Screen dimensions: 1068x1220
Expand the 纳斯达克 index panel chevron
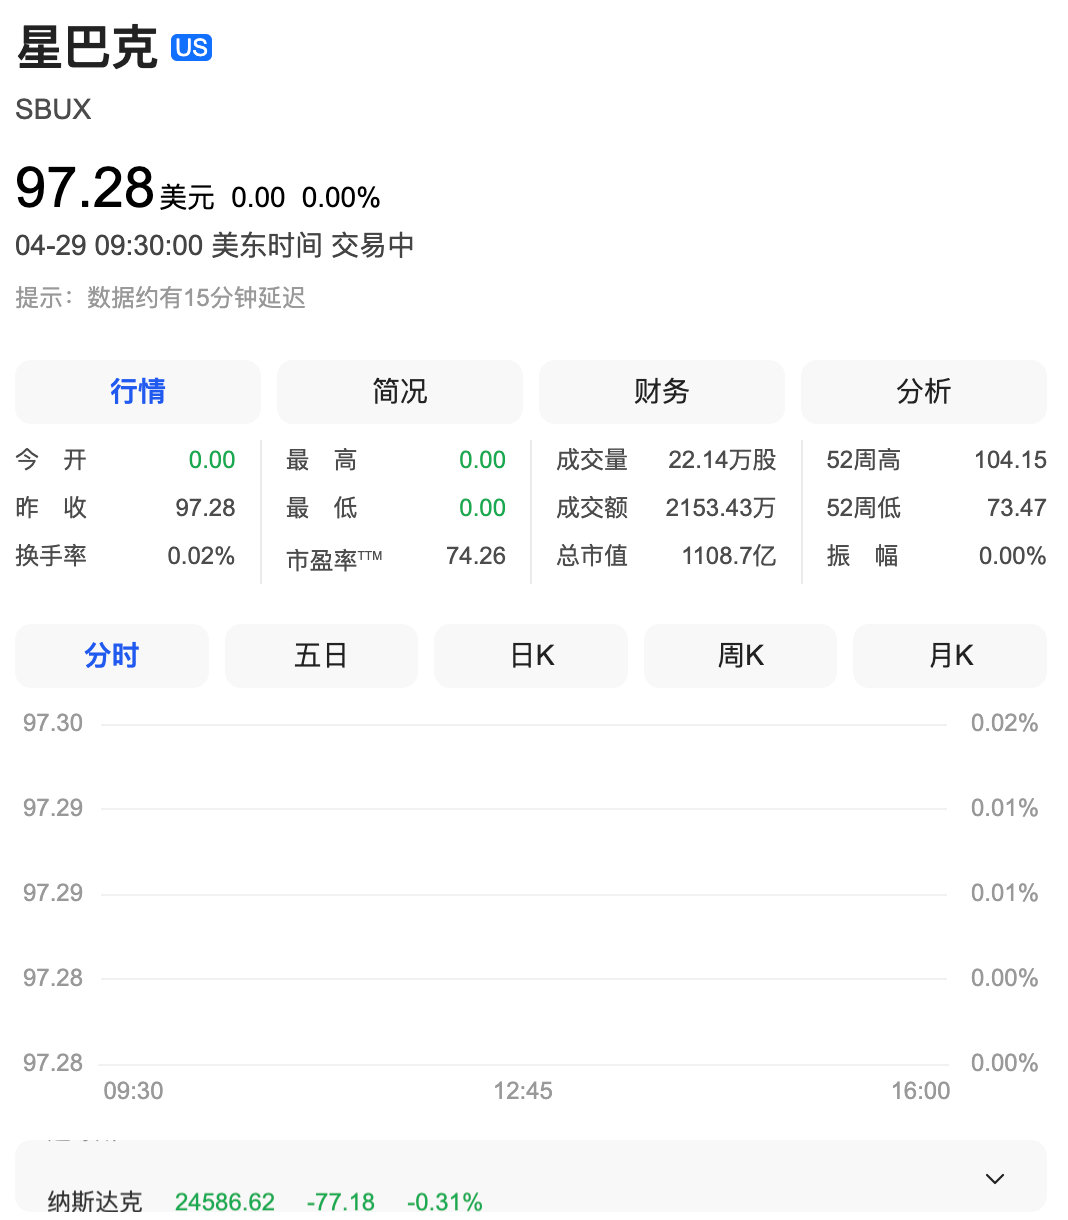pyautogui.click(x=995, y=1178)
